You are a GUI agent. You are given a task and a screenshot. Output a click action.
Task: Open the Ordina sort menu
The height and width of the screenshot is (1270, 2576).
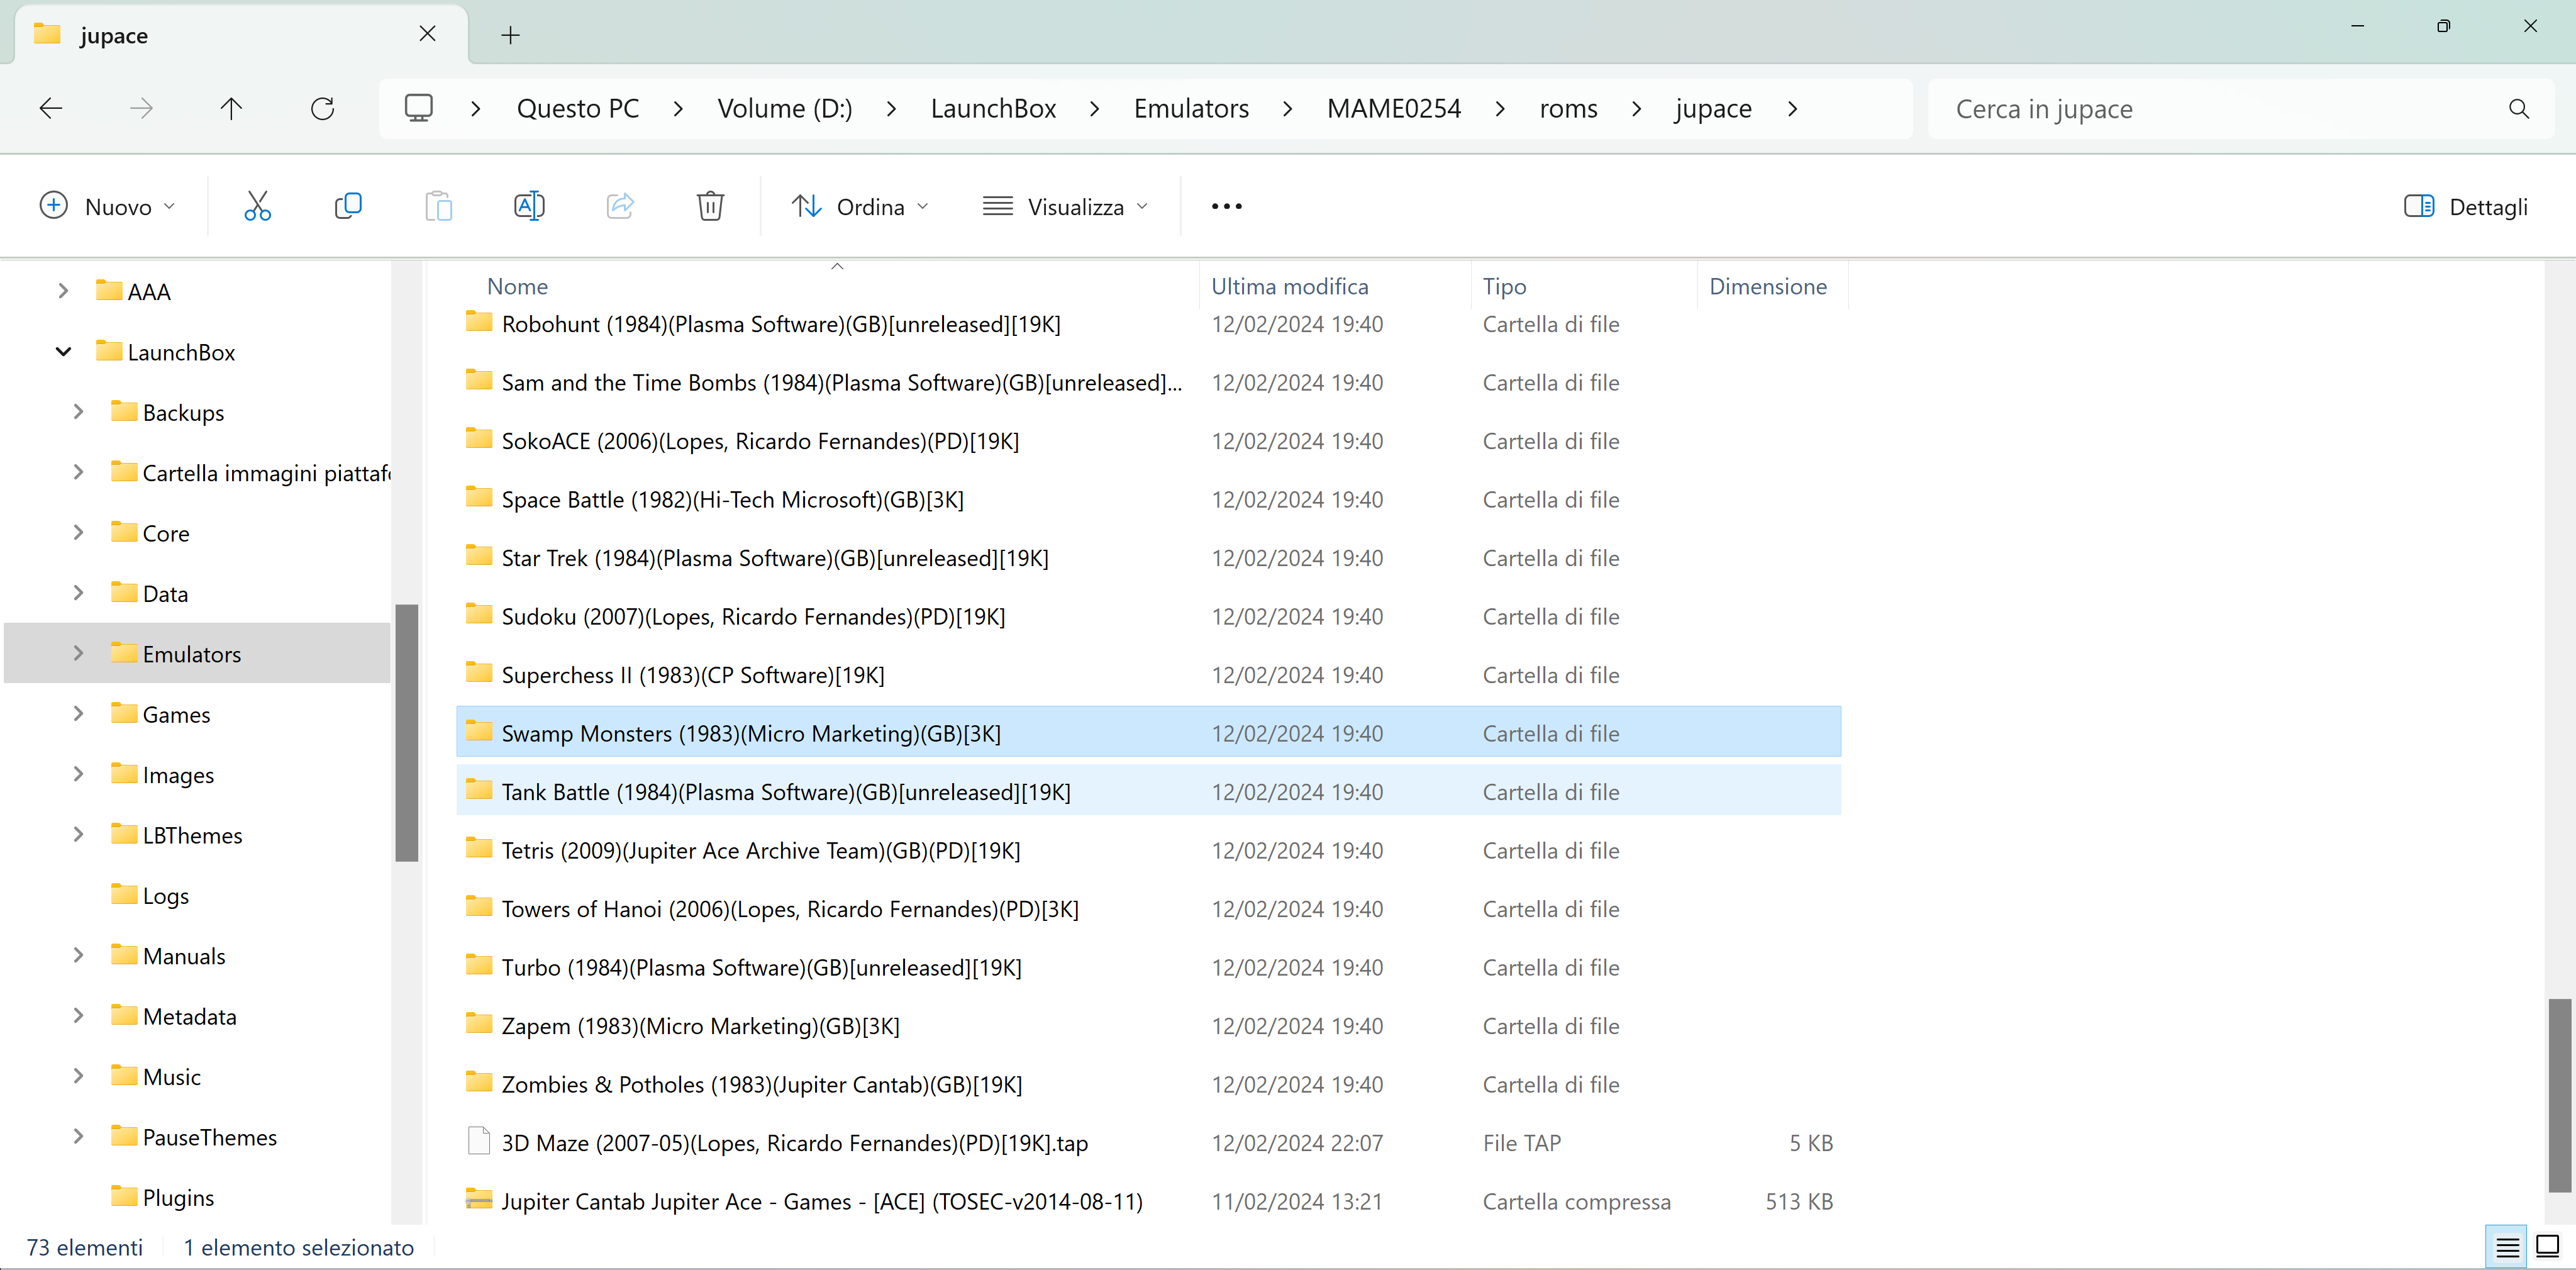click(860, 206)
